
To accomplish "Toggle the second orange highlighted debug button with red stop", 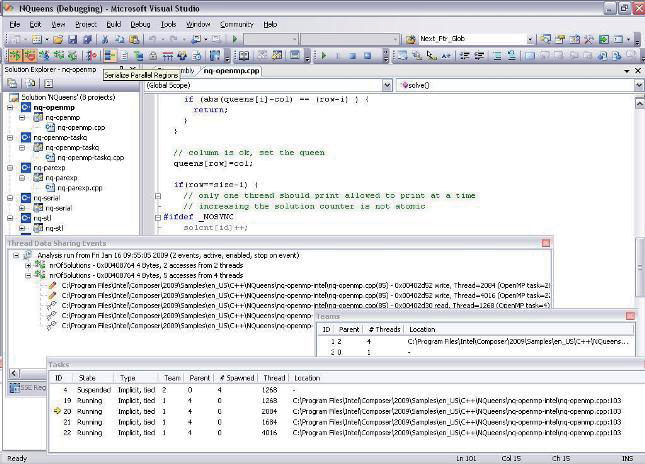I will pos(30,56).
